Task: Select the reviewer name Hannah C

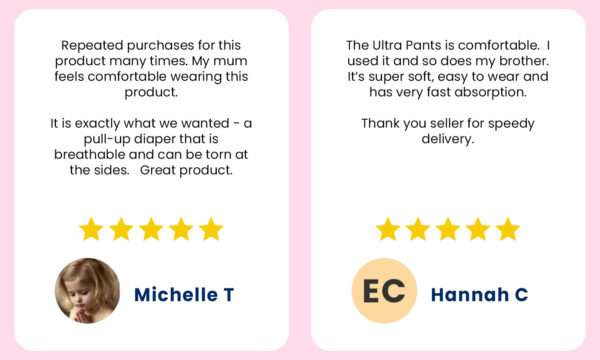Action: 479,295
